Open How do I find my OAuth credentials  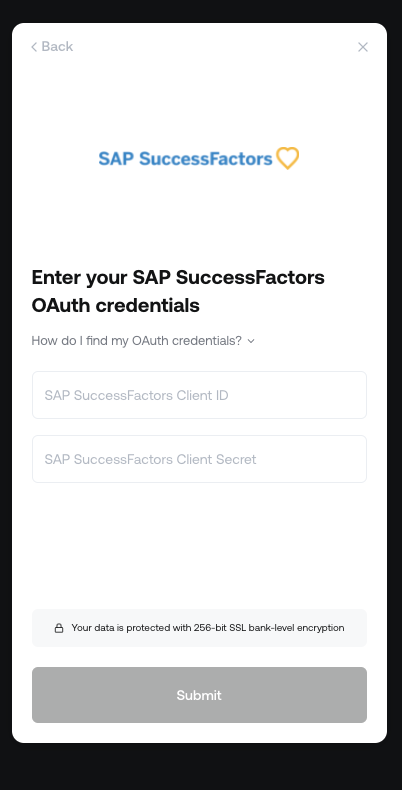(x=137, y=341)
